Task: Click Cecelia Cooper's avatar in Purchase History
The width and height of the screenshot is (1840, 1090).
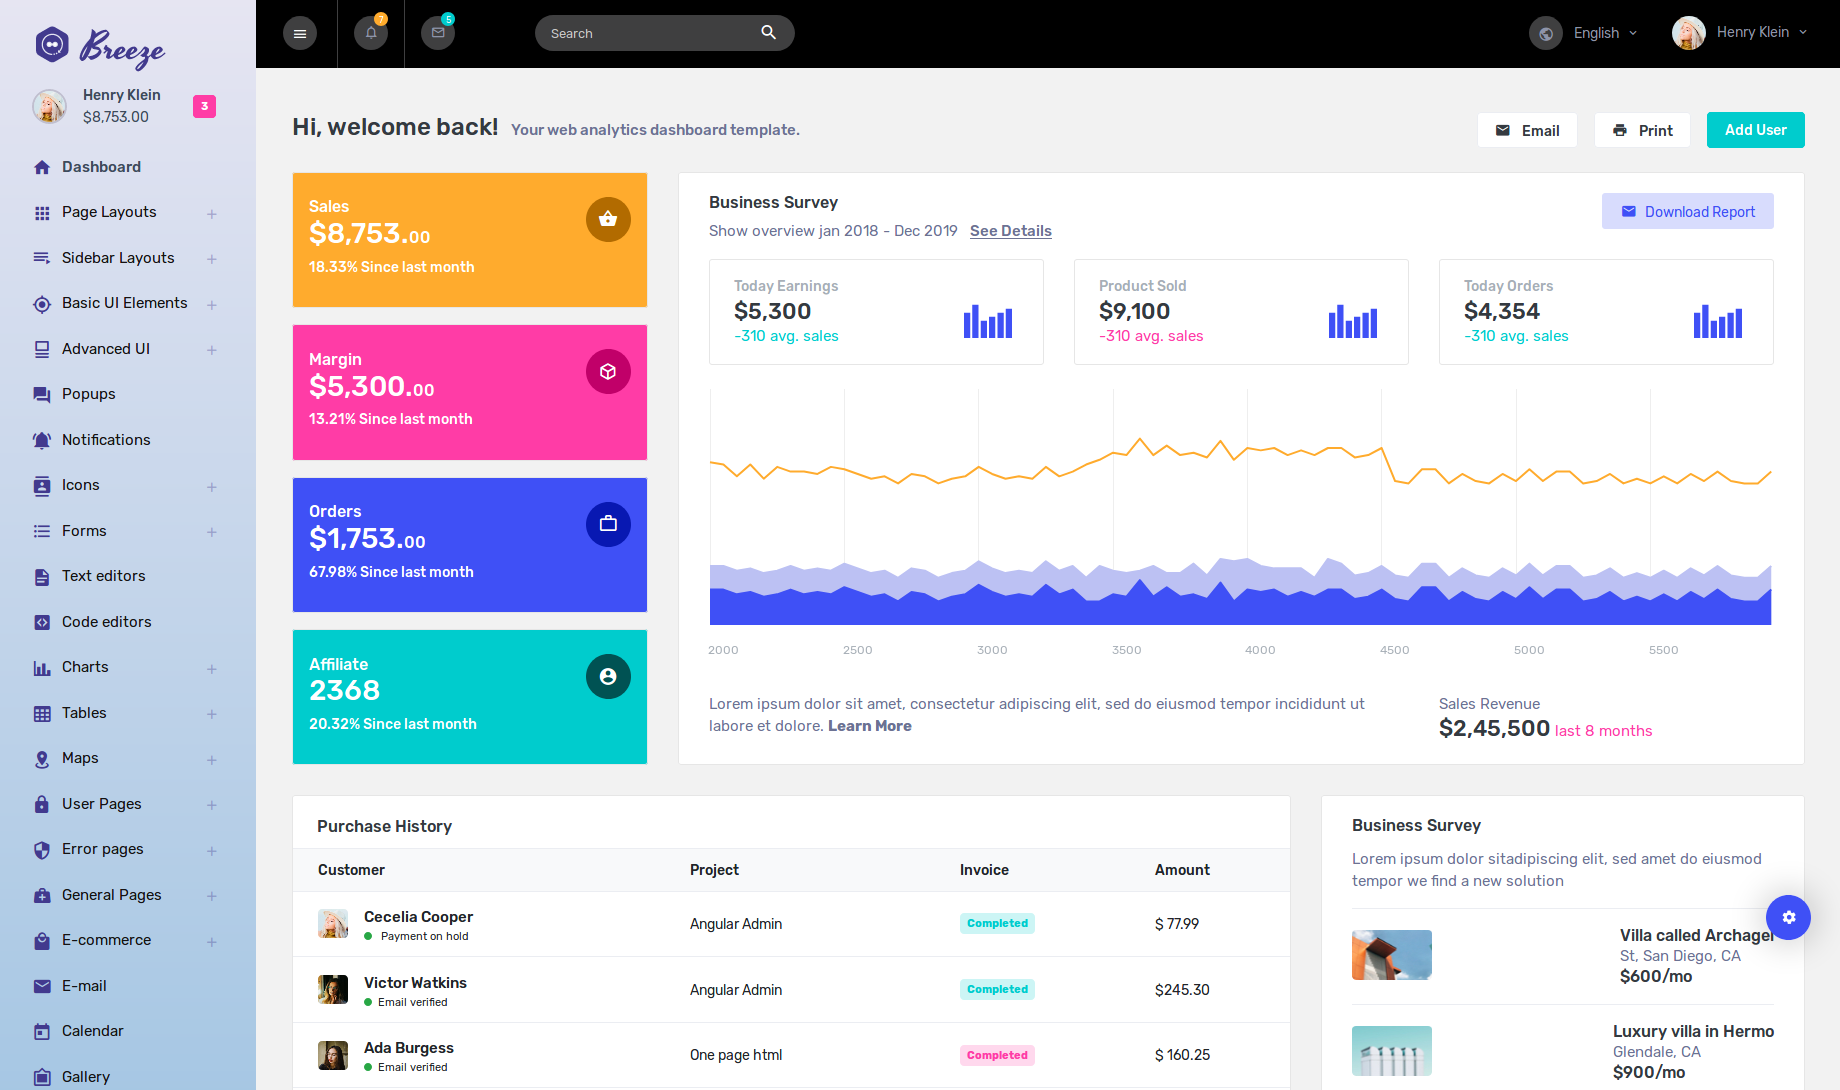Action: coord(333,924)
